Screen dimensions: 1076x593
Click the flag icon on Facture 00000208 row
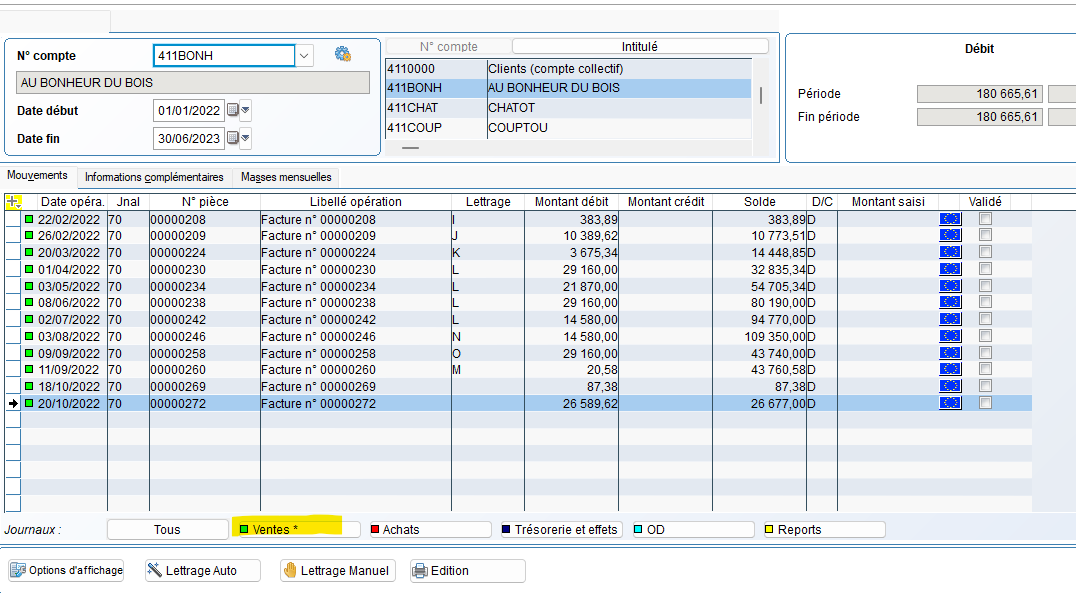click(949, 219)
